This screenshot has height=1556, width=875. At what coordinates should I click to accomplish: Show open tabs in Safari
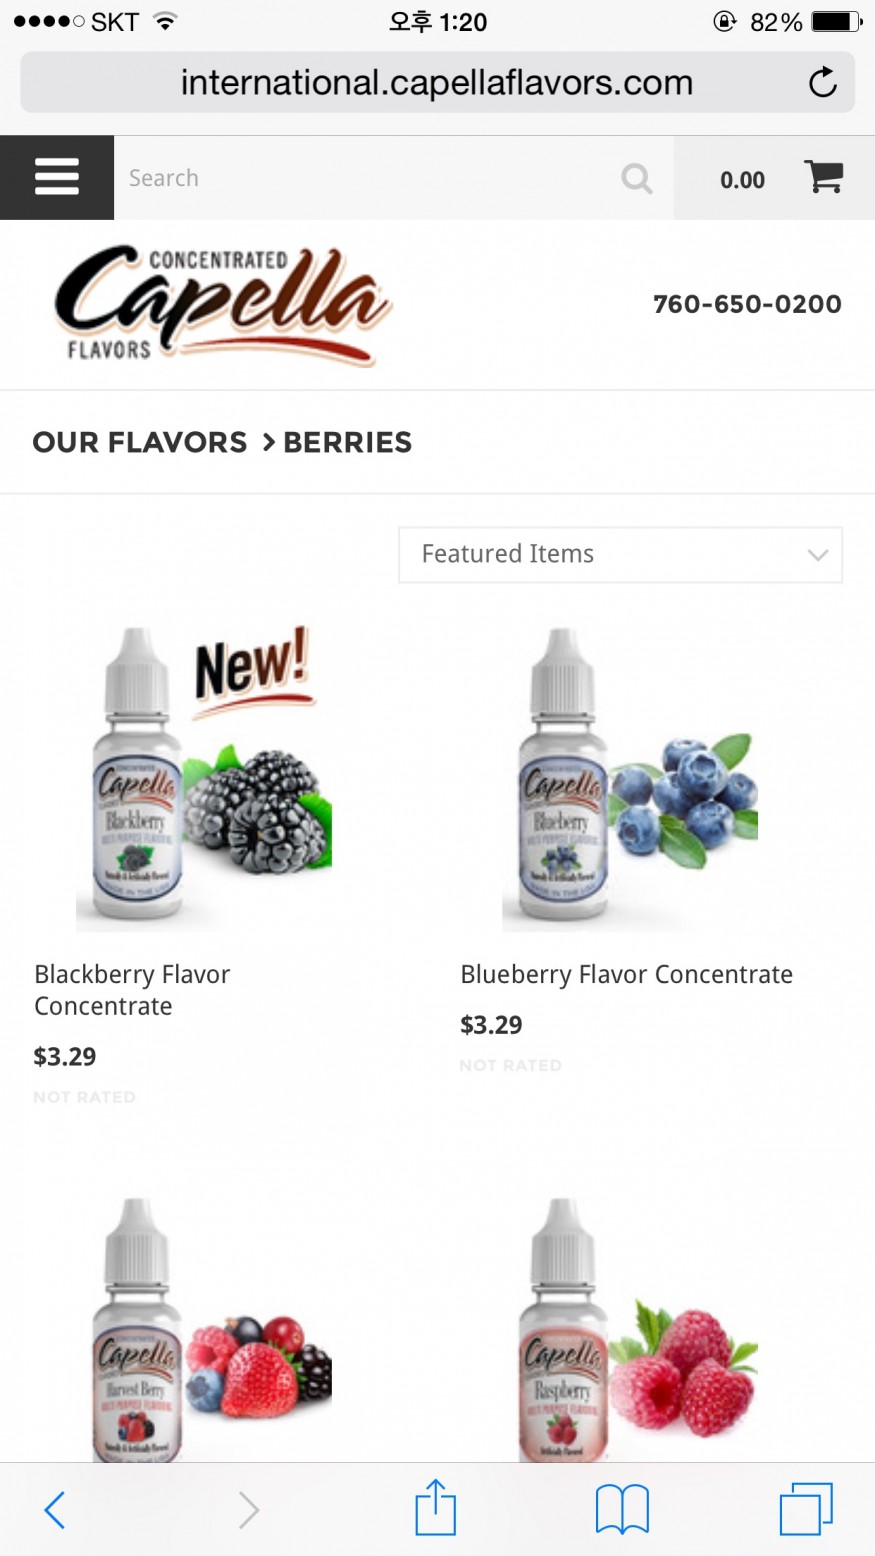(806, 1509)
